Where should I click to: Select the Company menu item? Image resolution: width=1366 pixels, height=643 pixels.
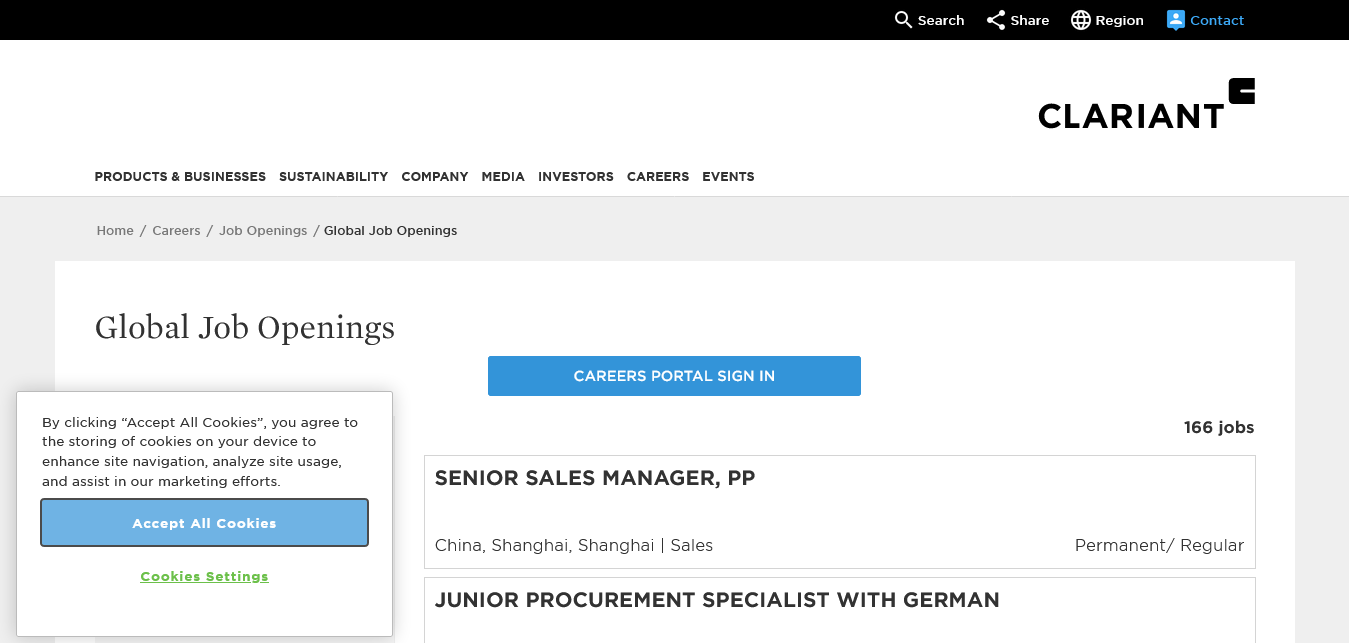click(x=435, y=177)
